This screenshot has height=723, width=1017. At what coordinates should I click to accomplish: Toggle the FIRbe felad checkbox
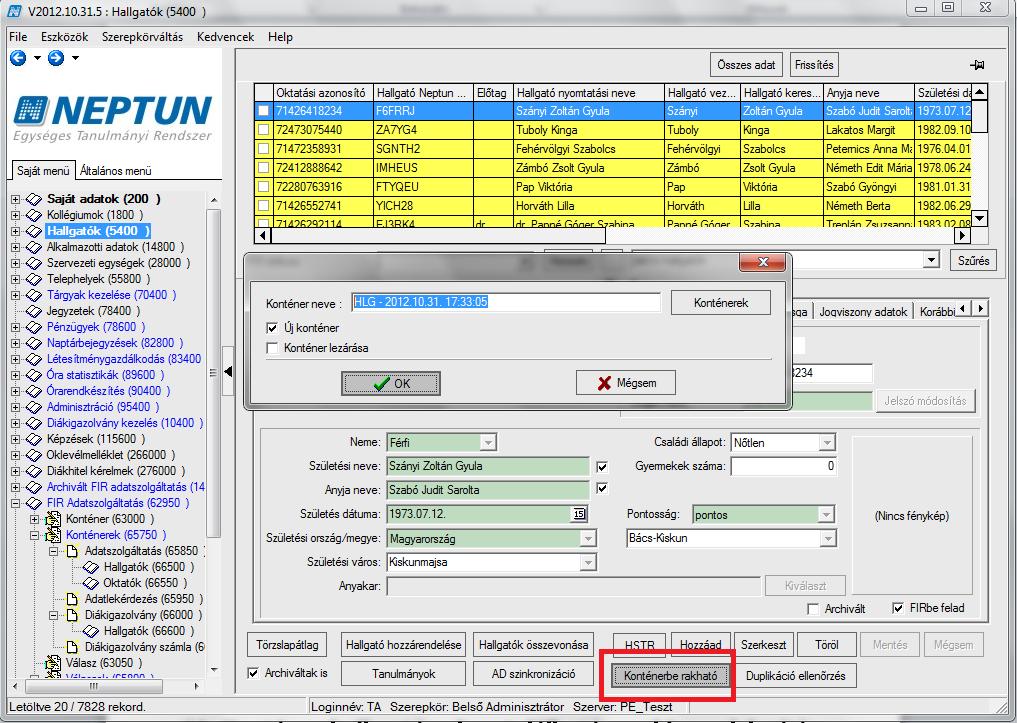[x=898, y=608]
